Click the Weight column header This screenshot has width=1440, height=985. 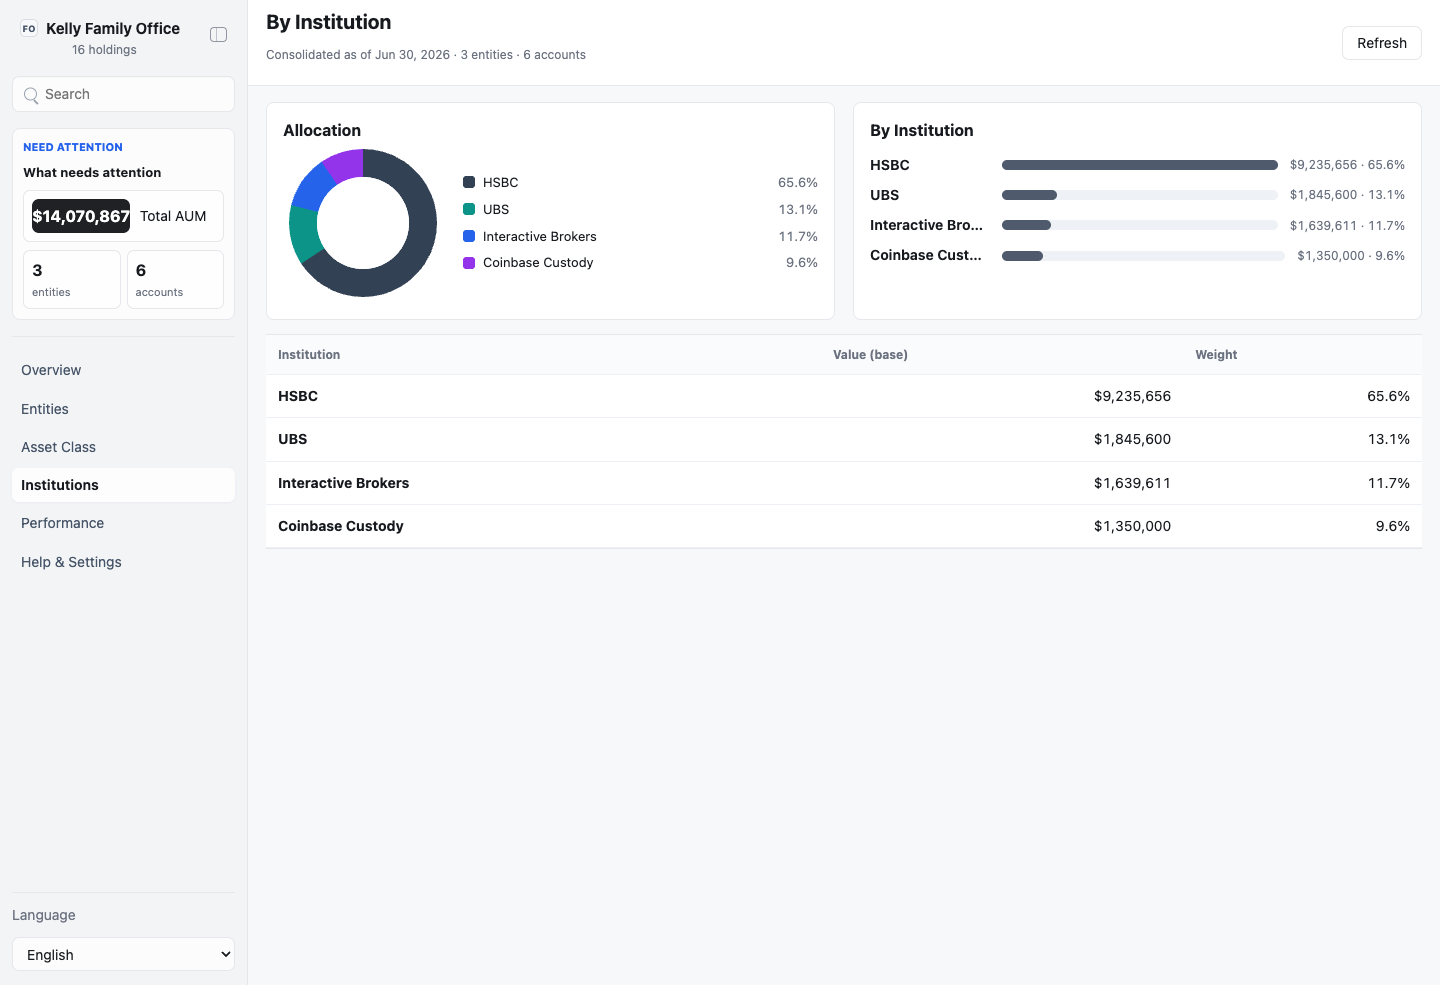click(1216, 355)
